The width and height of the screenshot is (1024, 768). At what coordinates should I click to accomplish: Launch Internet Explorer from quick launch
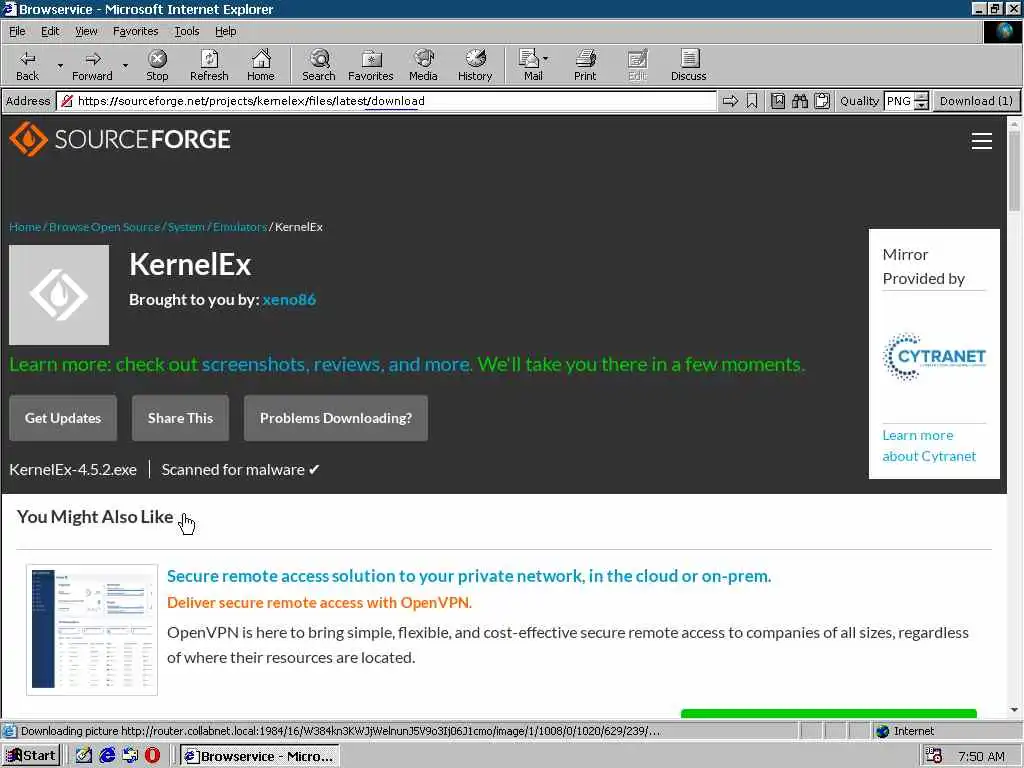[108, 756]
